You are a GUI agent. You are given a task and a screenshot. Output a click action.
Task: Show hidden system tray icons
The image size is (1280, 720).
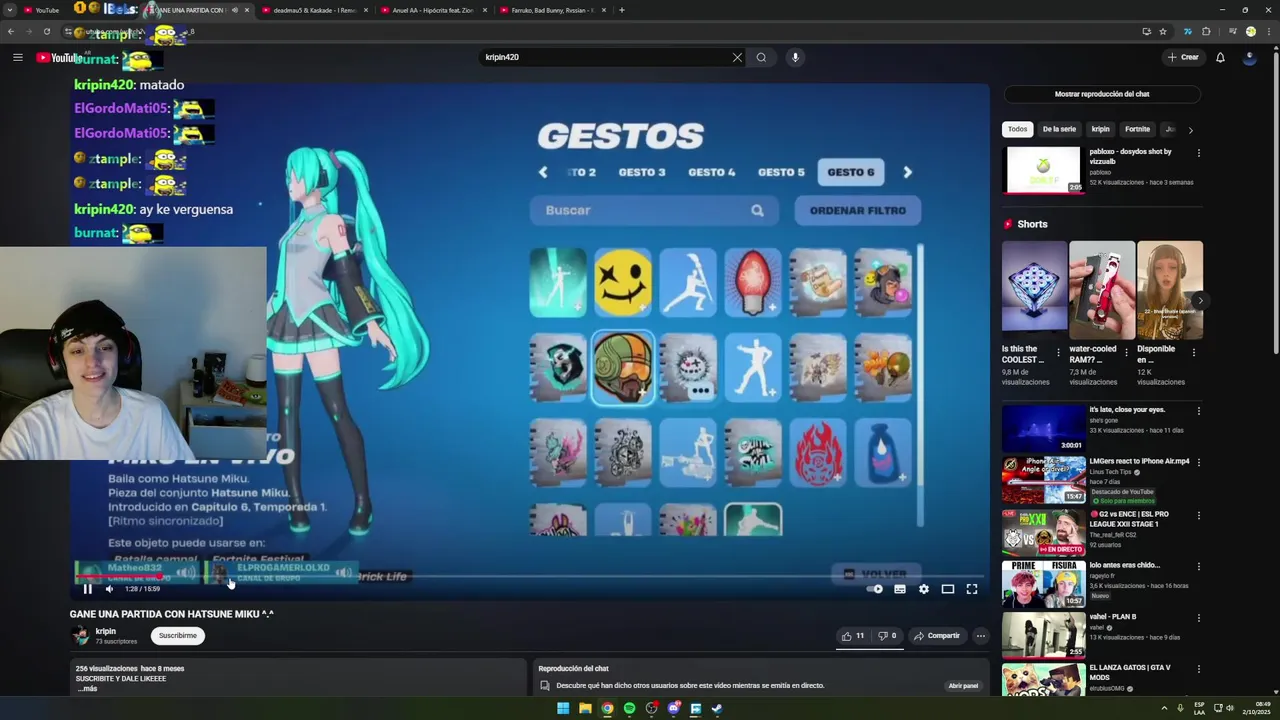1165,709
